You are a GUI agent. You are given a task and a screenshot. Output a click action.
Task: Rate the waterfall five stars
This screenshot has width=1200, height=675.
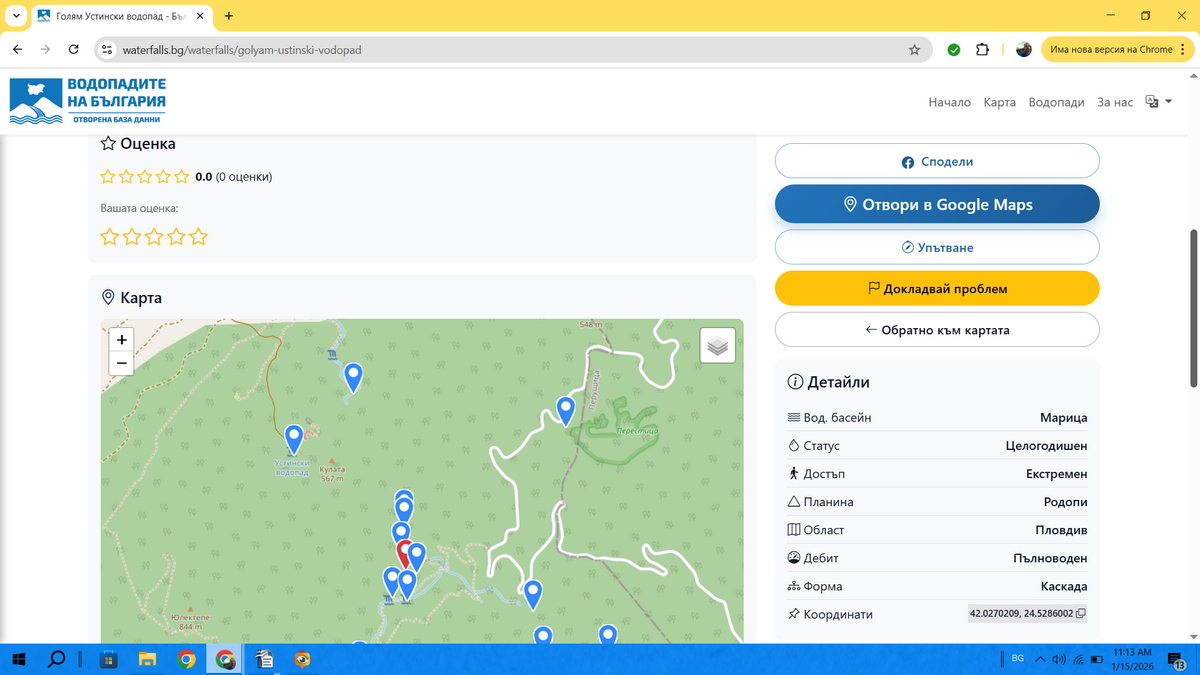point(199,237)
